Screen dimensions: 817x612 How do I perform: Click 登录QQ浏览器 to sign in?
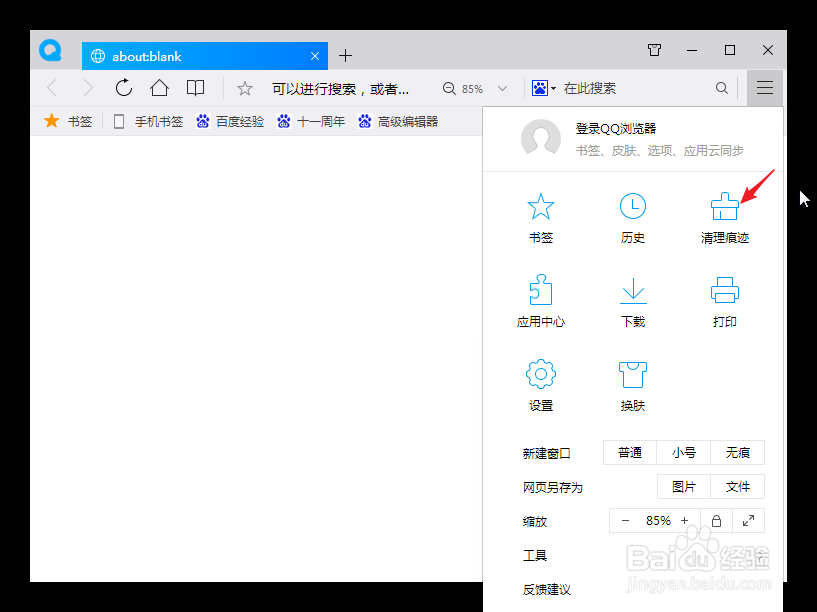coord(619,128)
